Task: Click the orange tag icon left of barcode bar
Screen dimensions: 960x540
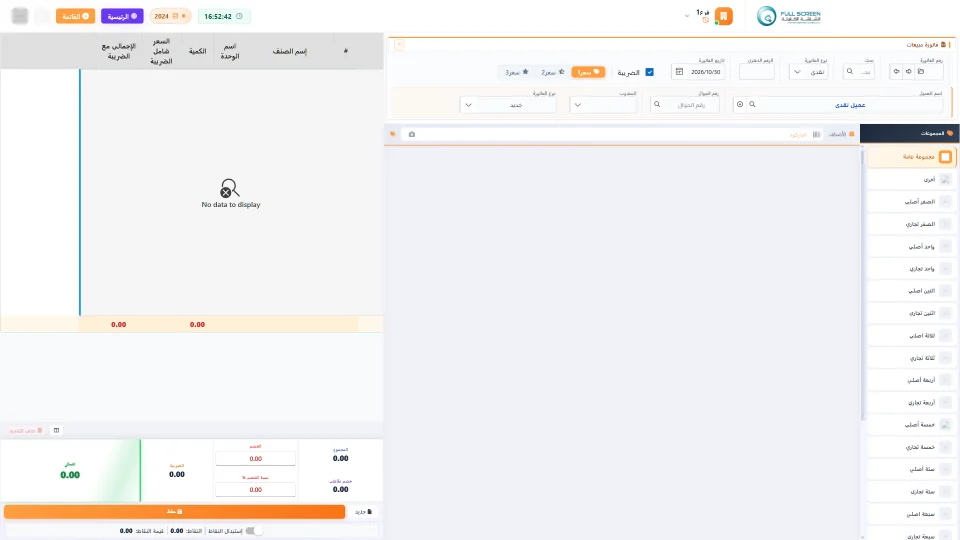Action: tap(392, 134)
